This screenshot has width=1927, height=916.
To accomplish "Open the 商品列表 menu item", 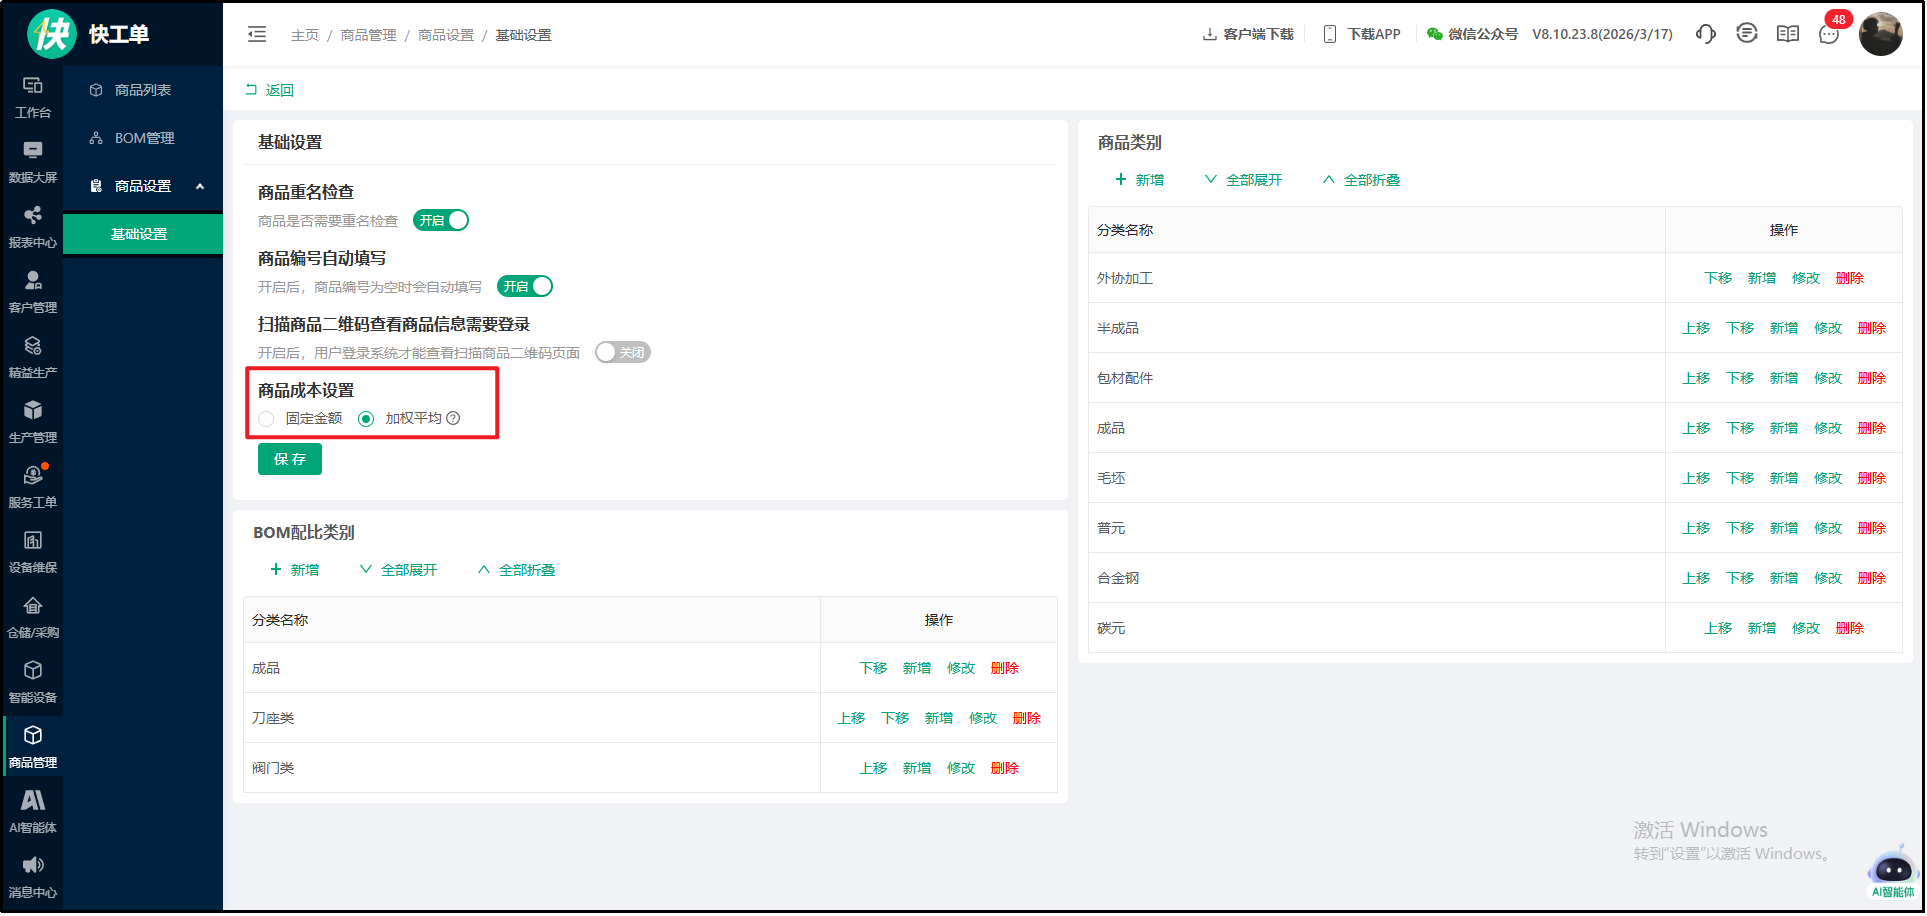I will [x=142, y=90].
